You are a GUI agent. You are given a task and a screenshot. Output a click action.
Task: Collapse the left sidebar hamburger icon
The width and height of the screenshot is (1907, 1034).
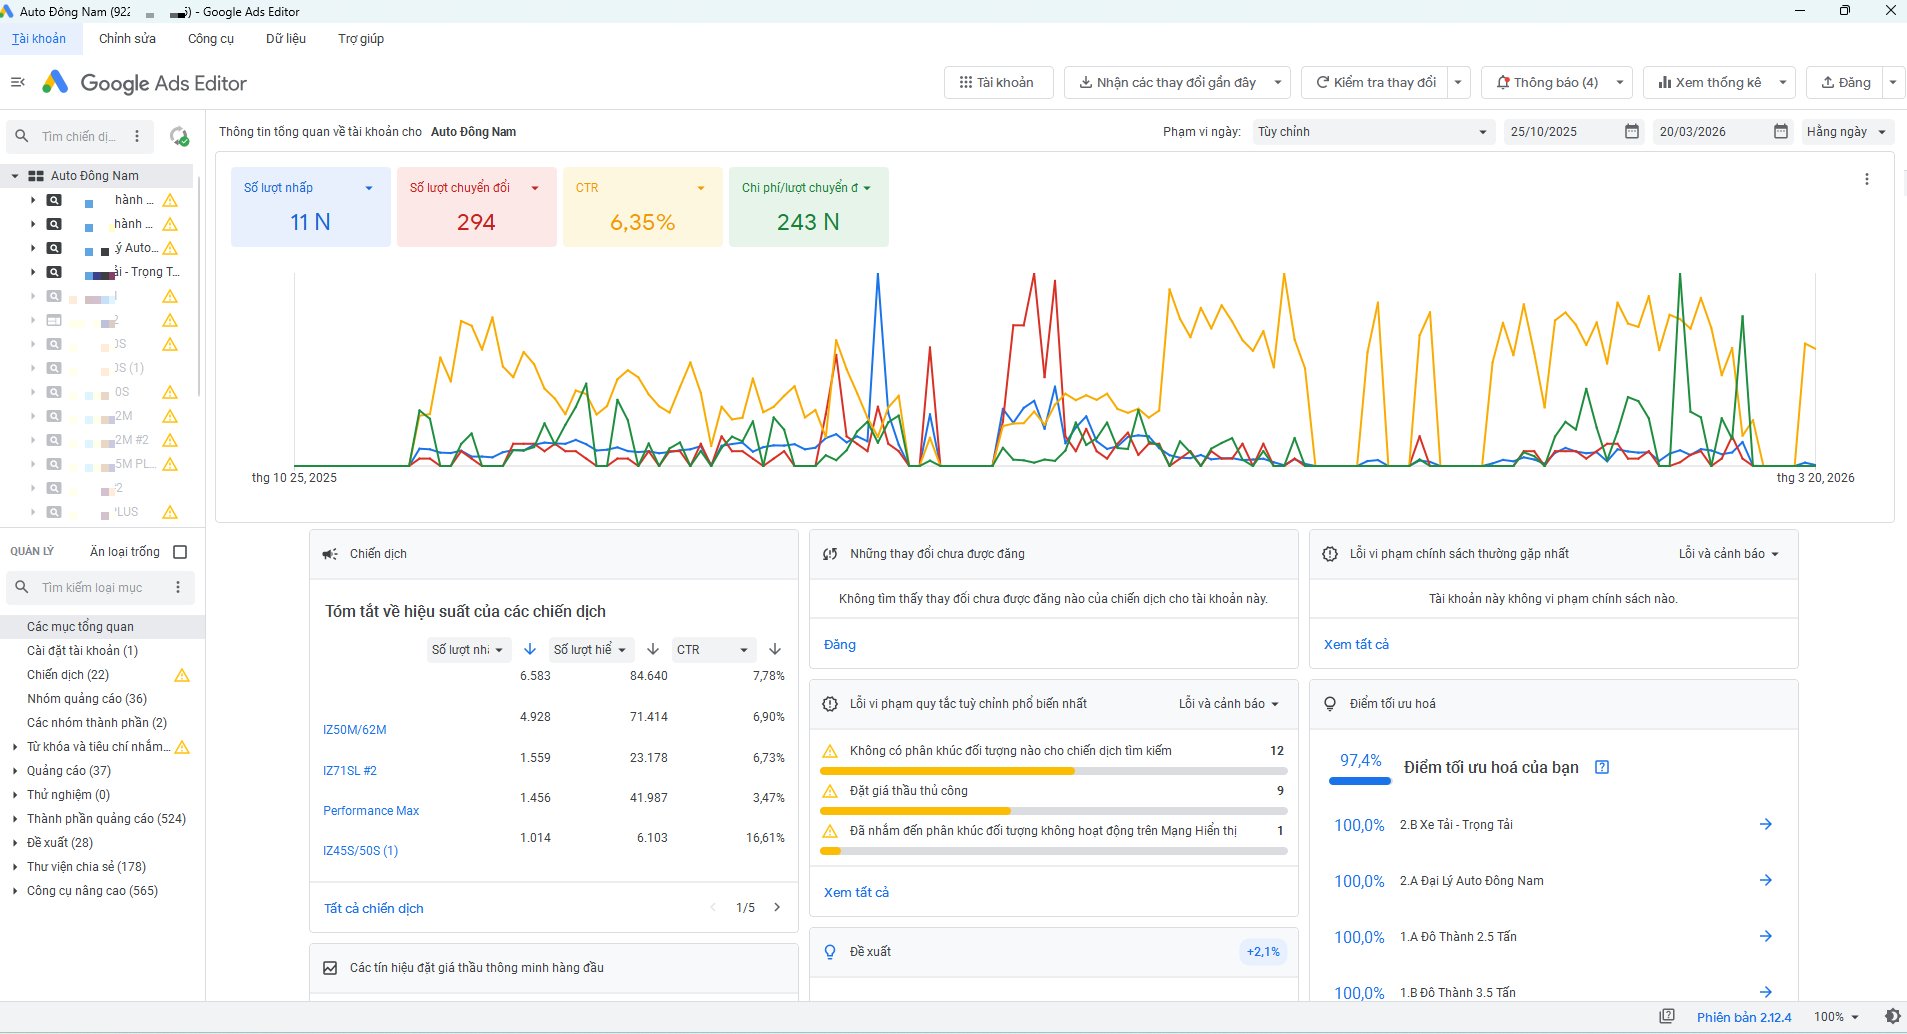[x=17, y=82]
